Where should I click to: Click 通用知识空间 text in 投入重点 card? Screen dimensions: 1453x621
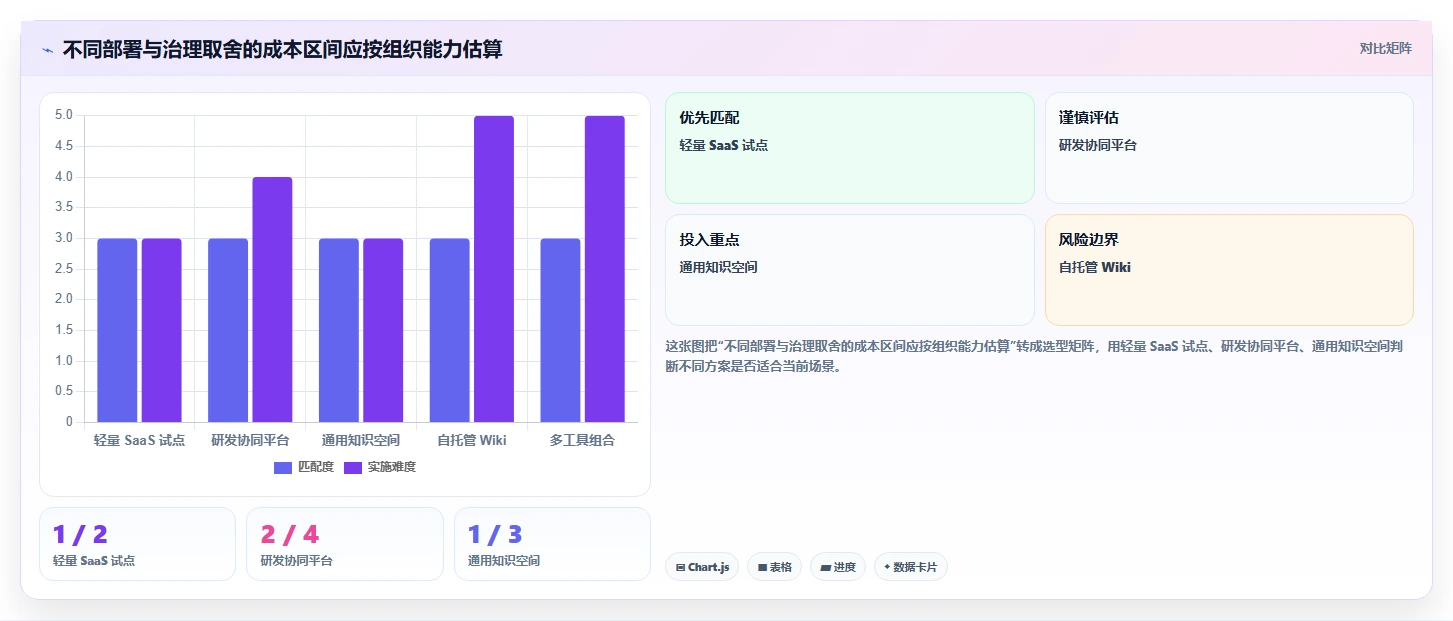click(x=718, y=267)
